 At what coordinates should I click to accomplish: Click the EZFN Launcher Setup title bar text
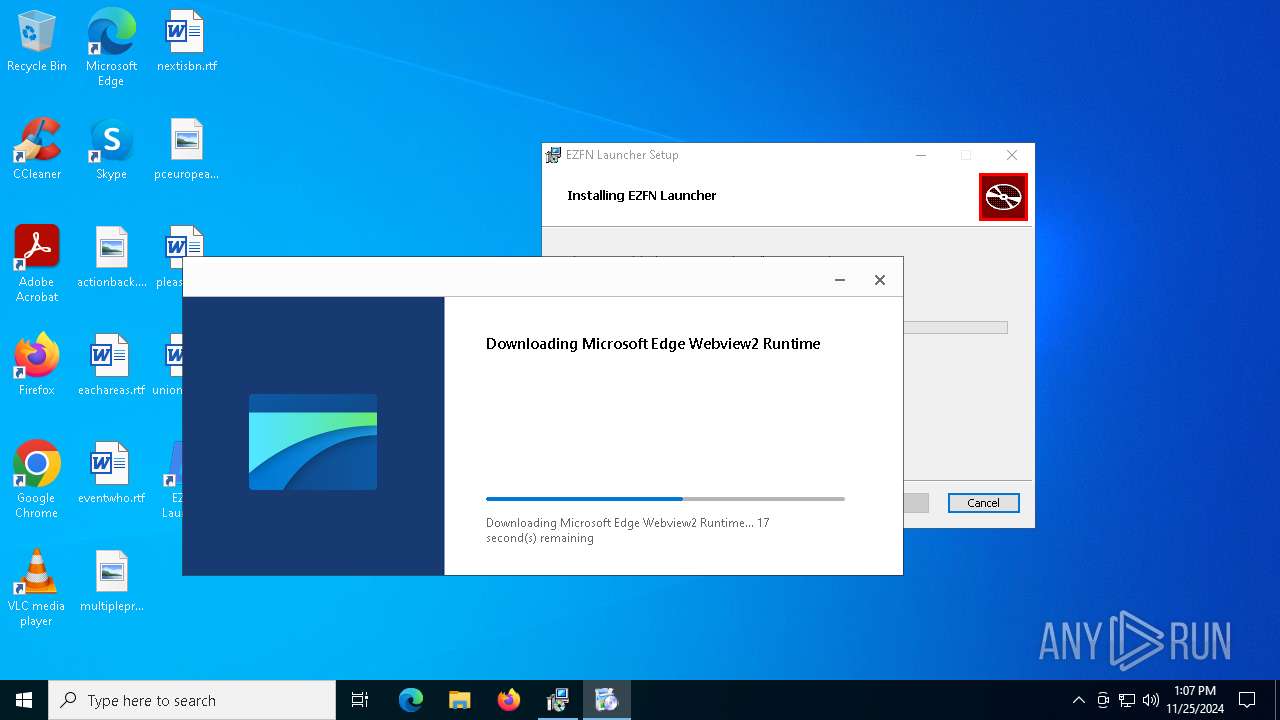[x=622, y=155]
